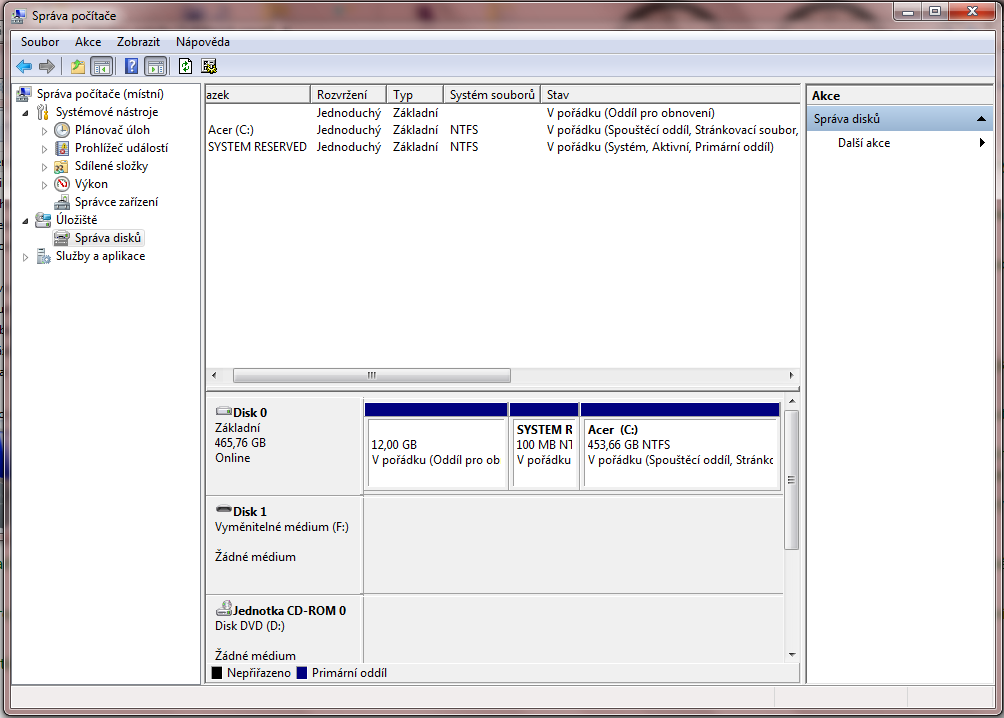Click the CD-ROM 0 drive icon

click(224, 608)
